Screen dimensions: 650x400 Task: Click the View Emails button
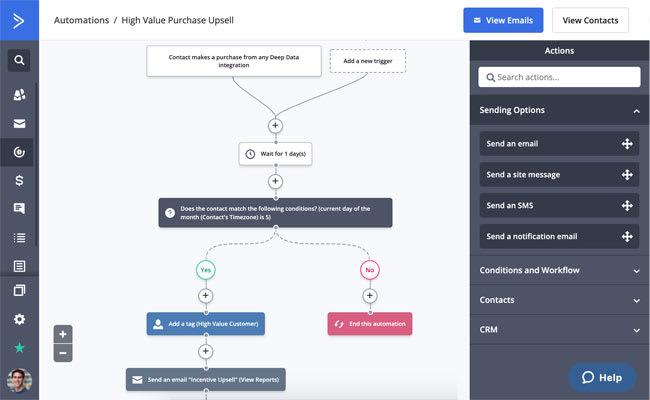tap(503, 20)
